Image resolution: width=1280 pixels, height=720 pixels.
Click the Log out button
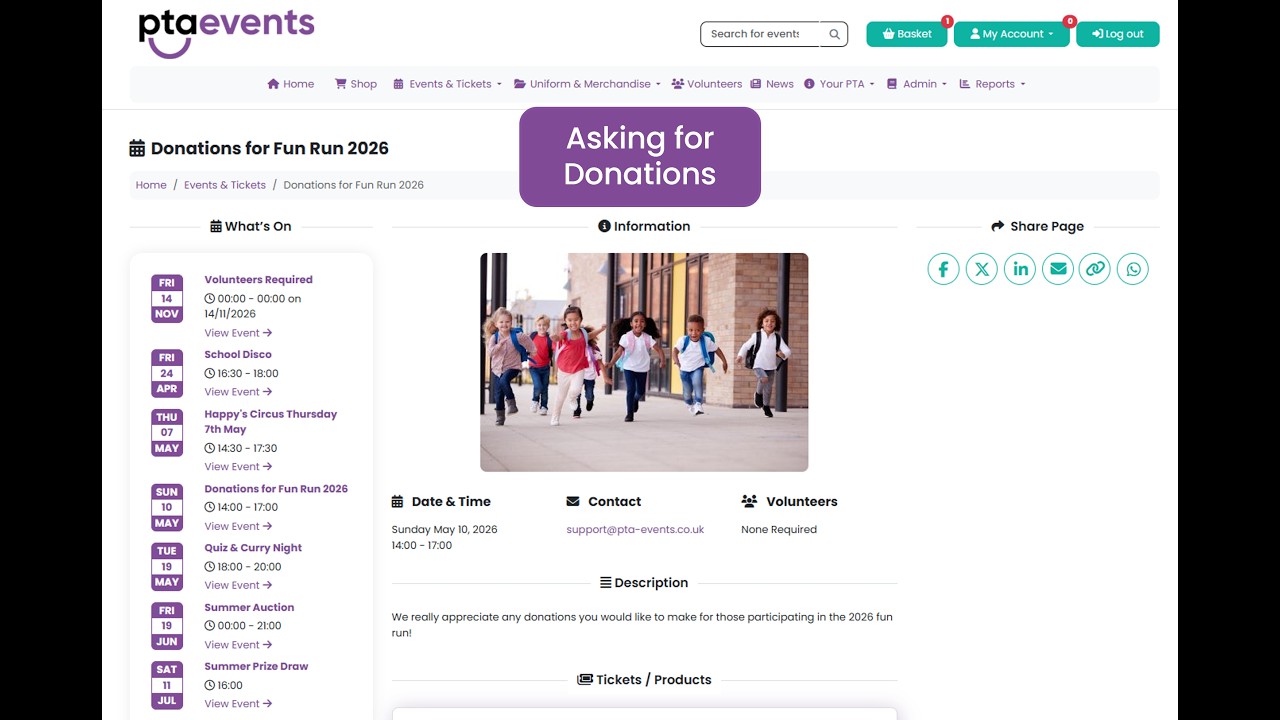point(1117,34)
